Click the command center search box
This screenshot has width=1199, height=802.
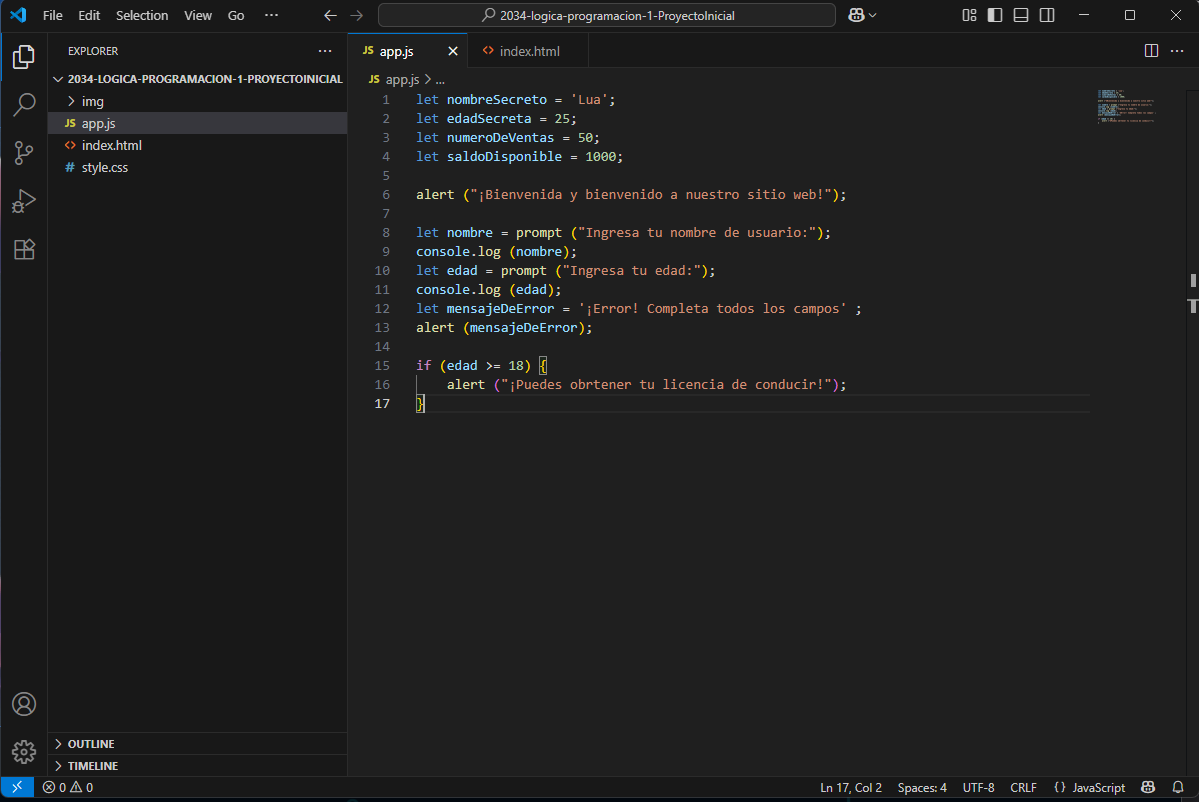606,15
